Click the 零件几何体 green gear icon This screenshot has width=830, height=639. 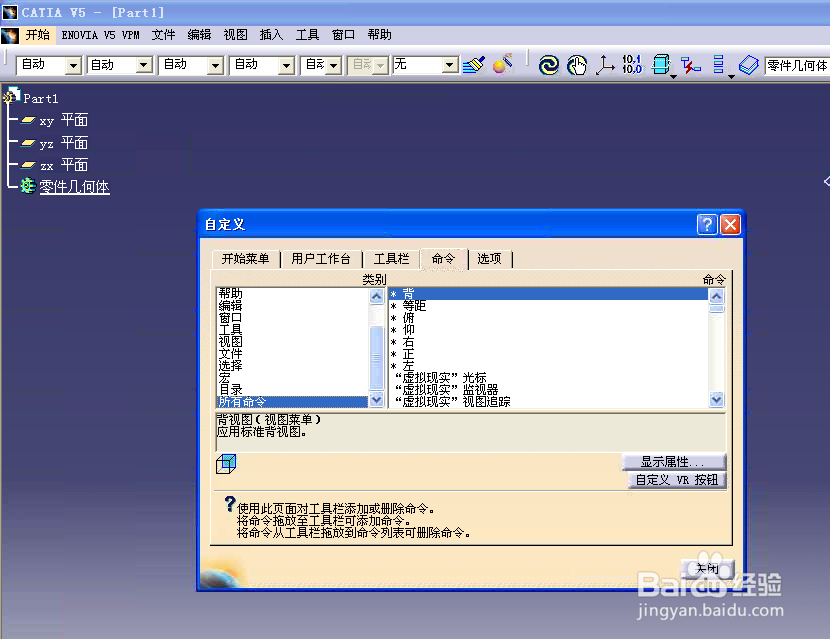(x=28, y=186)
